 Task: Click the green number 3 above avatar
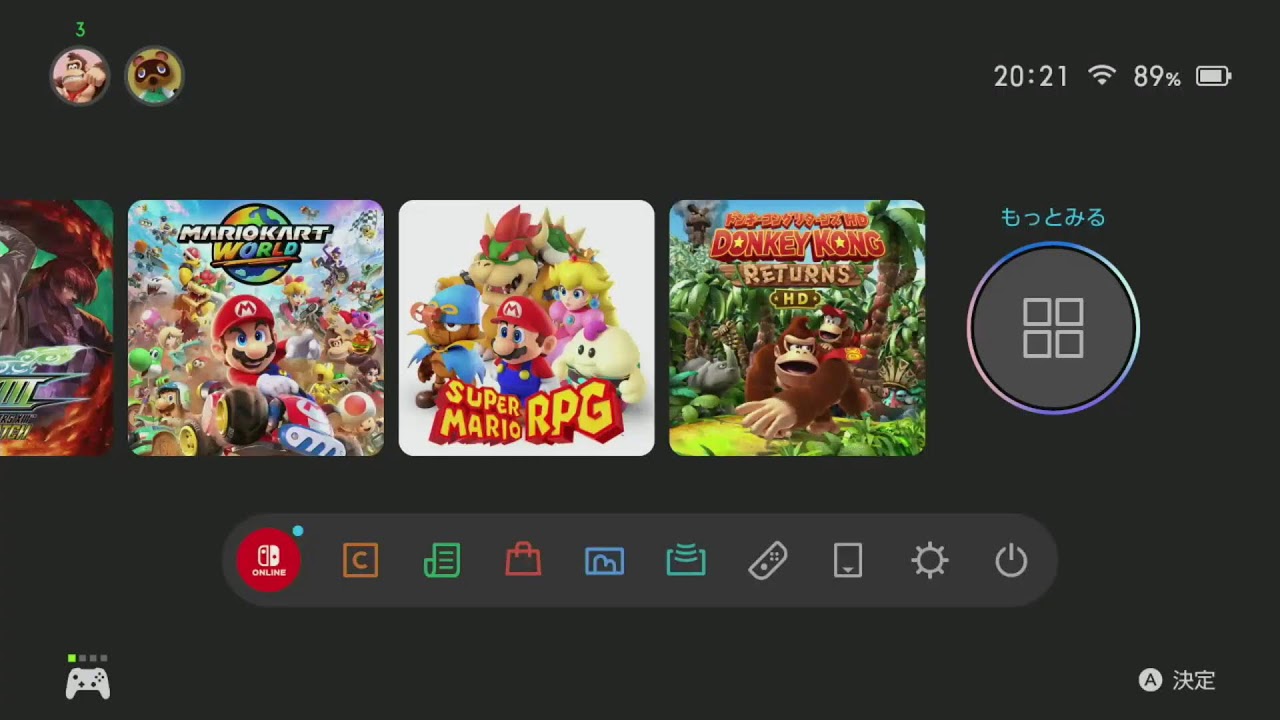tap(80, 30)
